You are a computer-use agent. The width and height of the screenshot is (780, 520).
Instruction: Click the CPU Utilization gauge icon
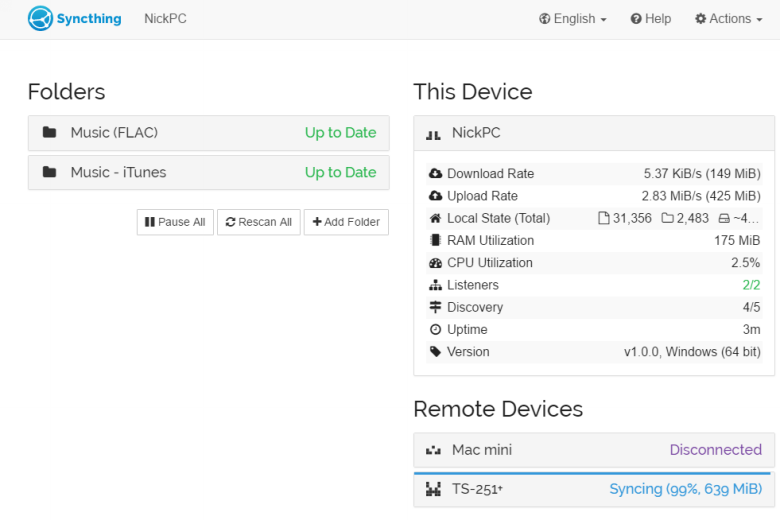coord(435,263)
